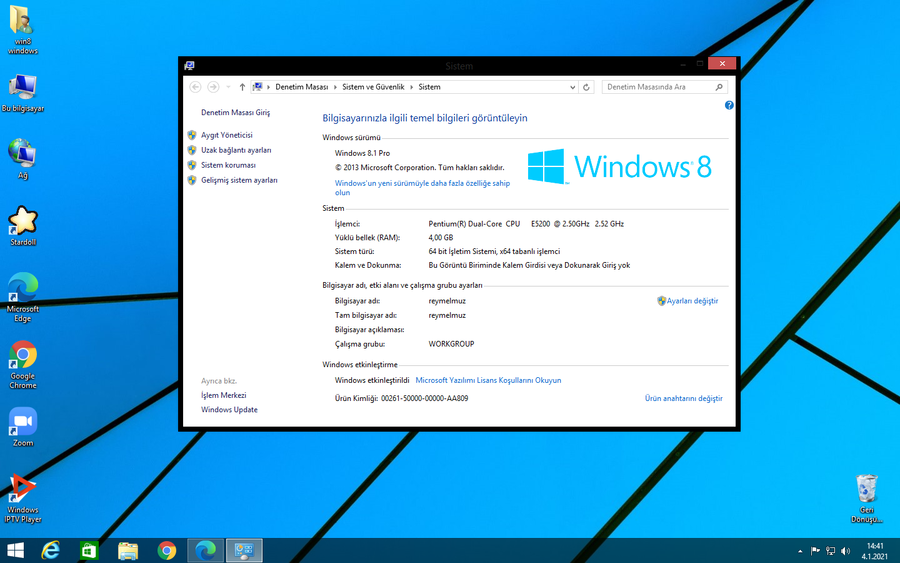The height and width of the screenshot is (563, 900).
Task: Expand arrow after Sistem ve Güvenlik breadcrumb
Action: click(x=411, y=87)
